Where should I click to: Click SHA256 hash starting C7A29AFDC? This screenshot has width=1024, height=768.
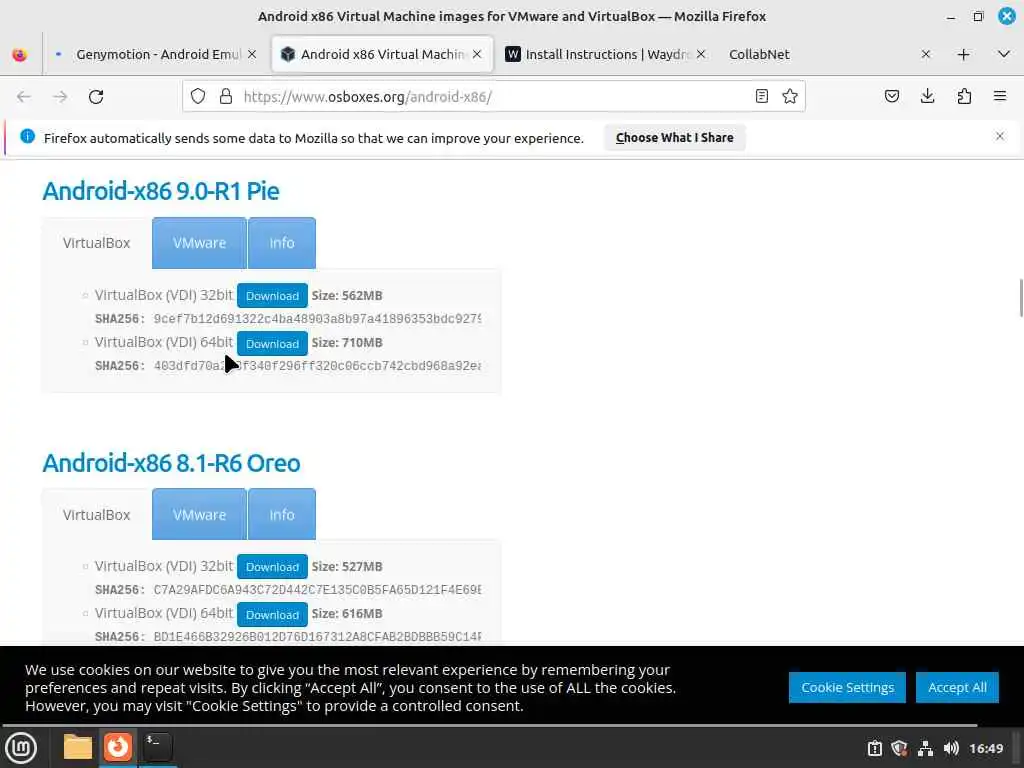coord(317,590)
